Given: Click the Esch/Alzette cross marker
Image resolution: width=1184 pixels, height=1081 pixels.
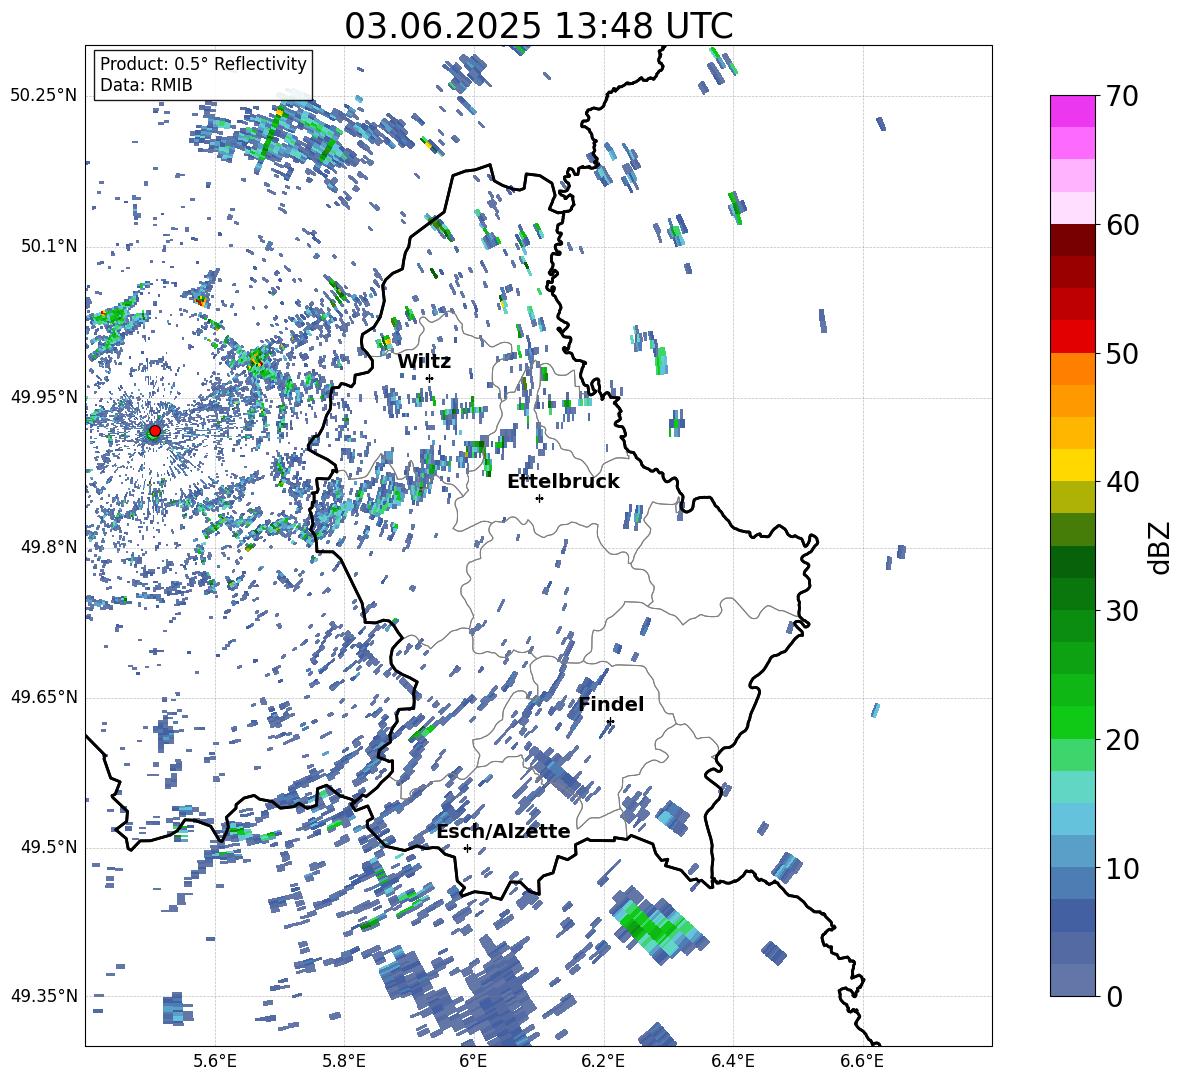Looking at the screenshot, I should [x=467, y=848].
